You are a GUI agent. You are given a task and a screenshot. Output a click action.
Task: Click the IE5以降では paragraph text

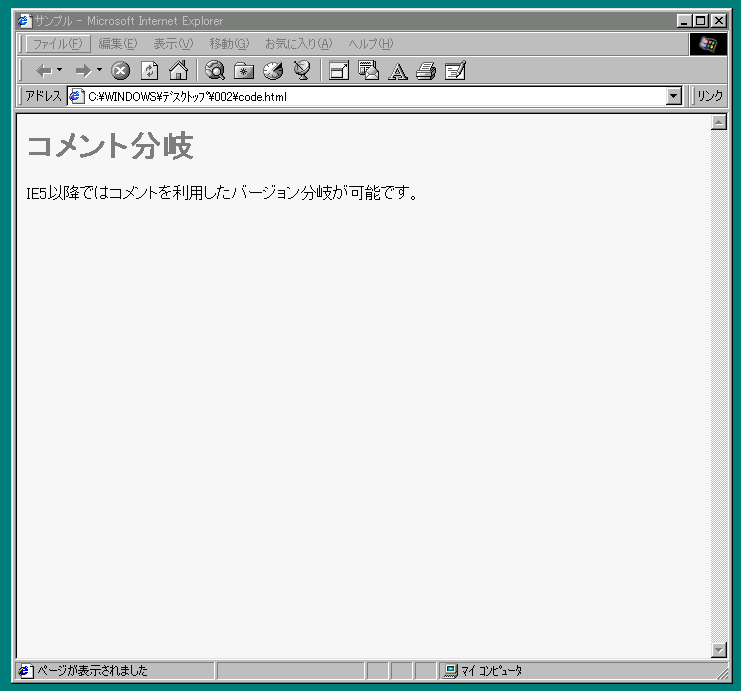[x=222, y=193]
